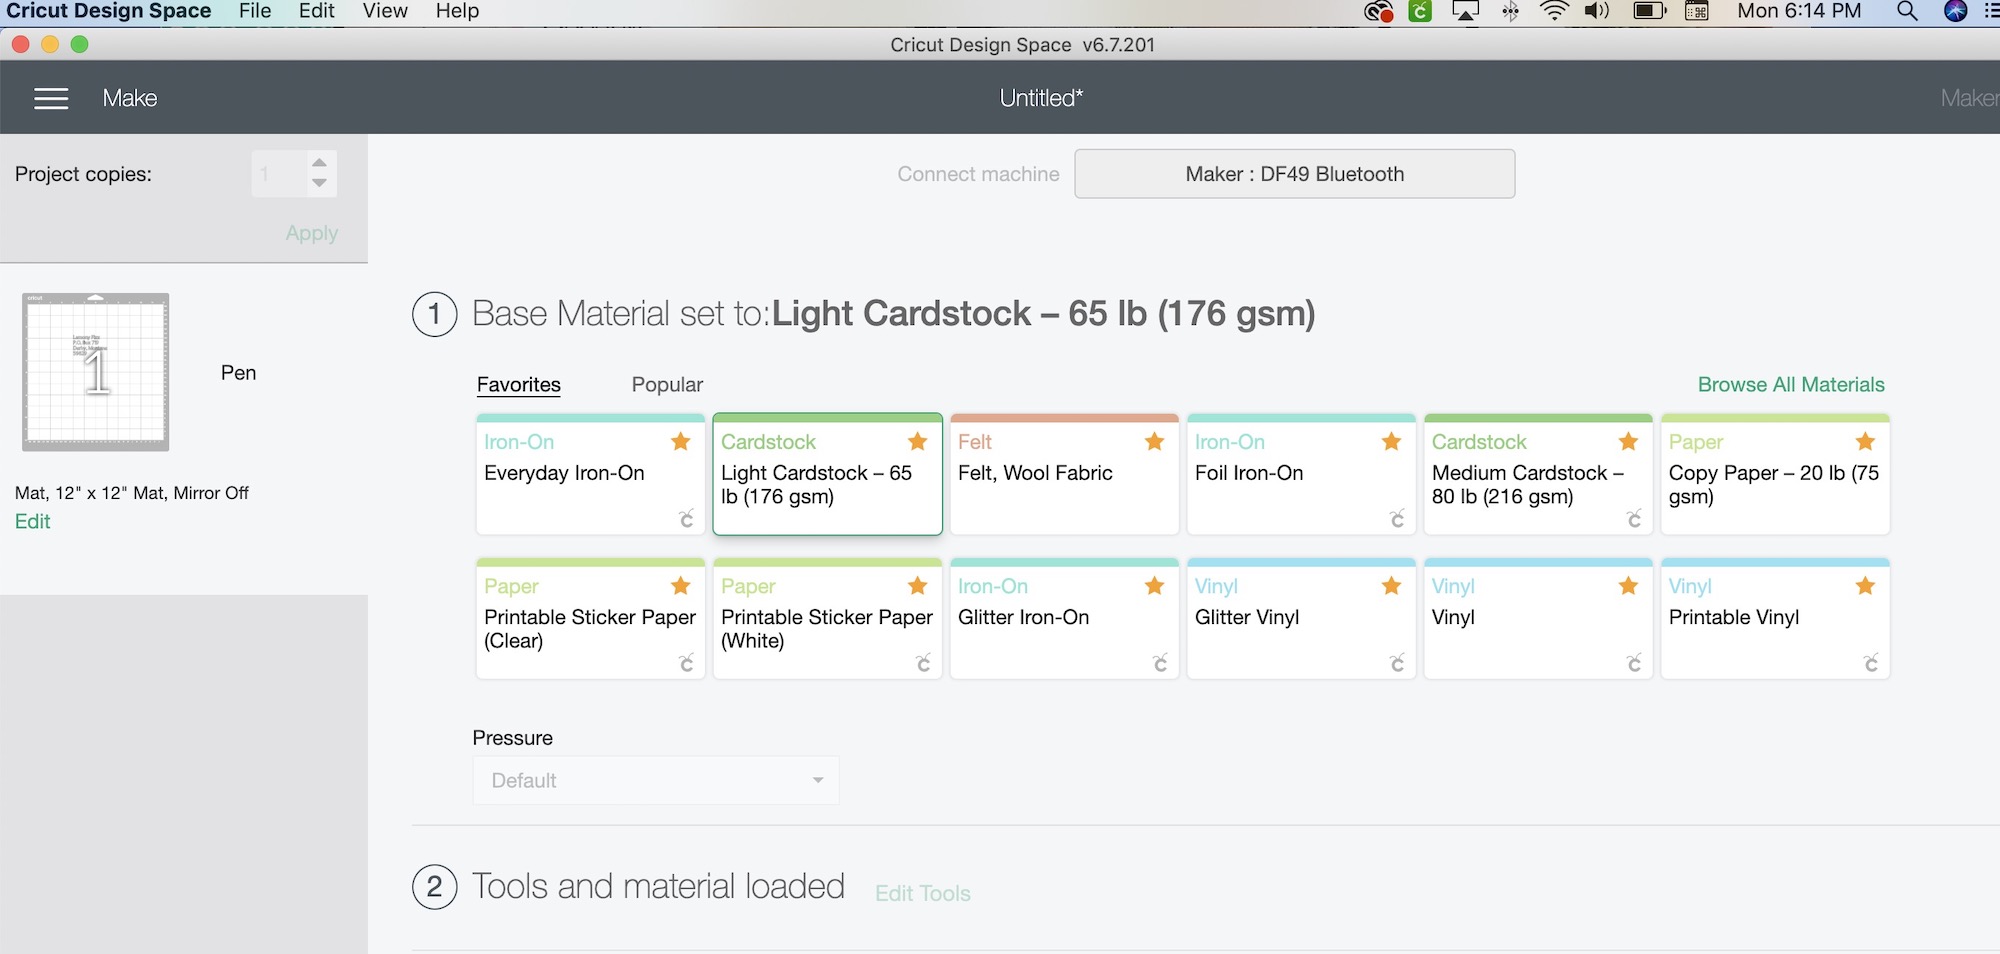Switch to the Favorites materials tab

[x=519, y=385]
